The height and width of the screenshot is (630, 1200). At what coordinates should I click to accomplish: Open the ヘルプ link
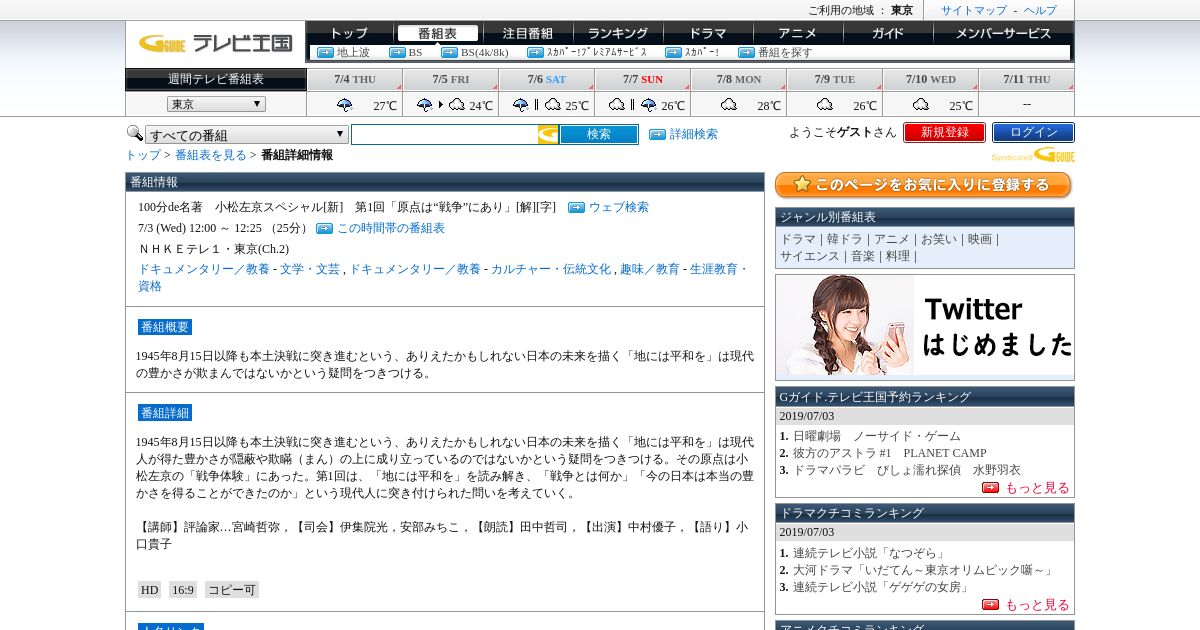[x=1040, y=10]
